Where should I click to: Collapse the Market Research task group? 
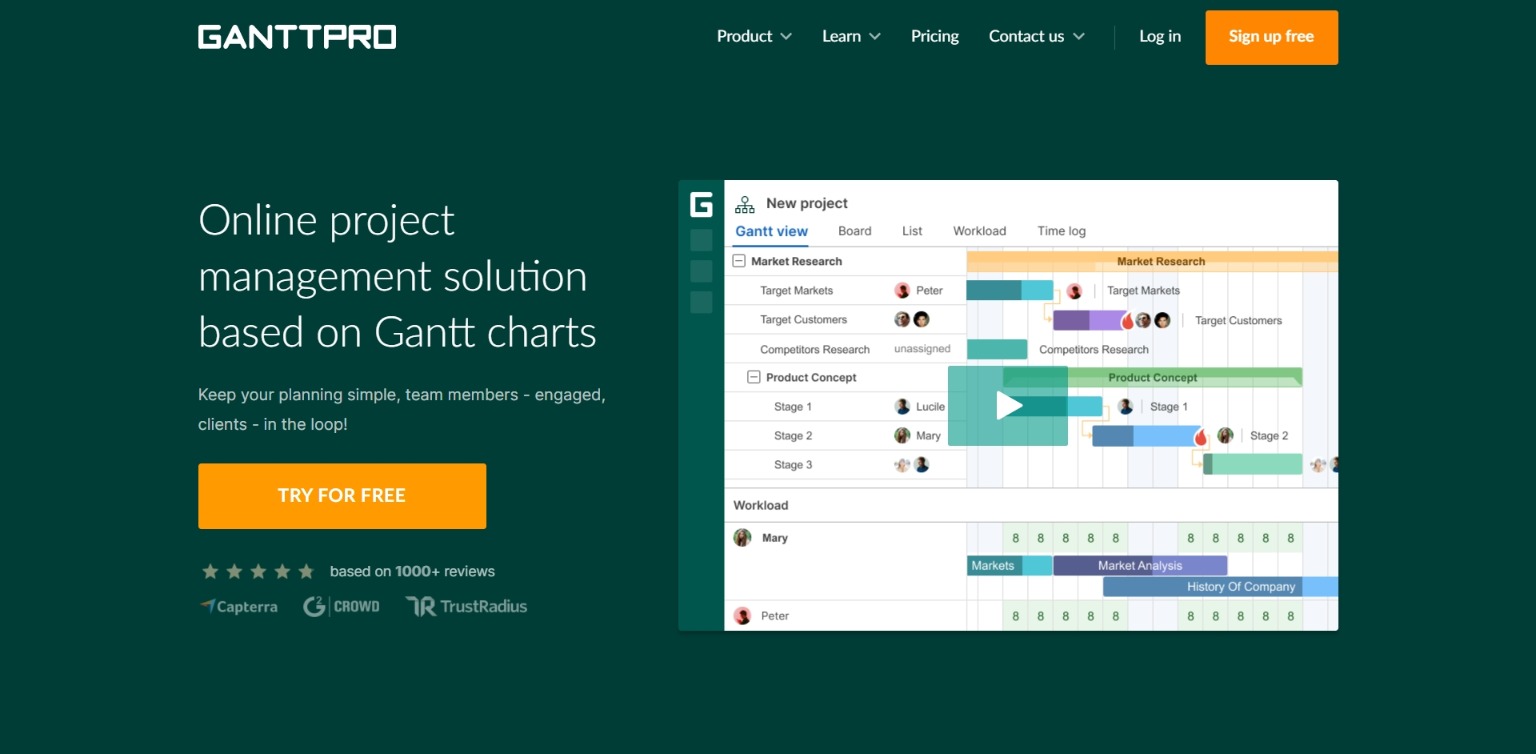point(739,261)
